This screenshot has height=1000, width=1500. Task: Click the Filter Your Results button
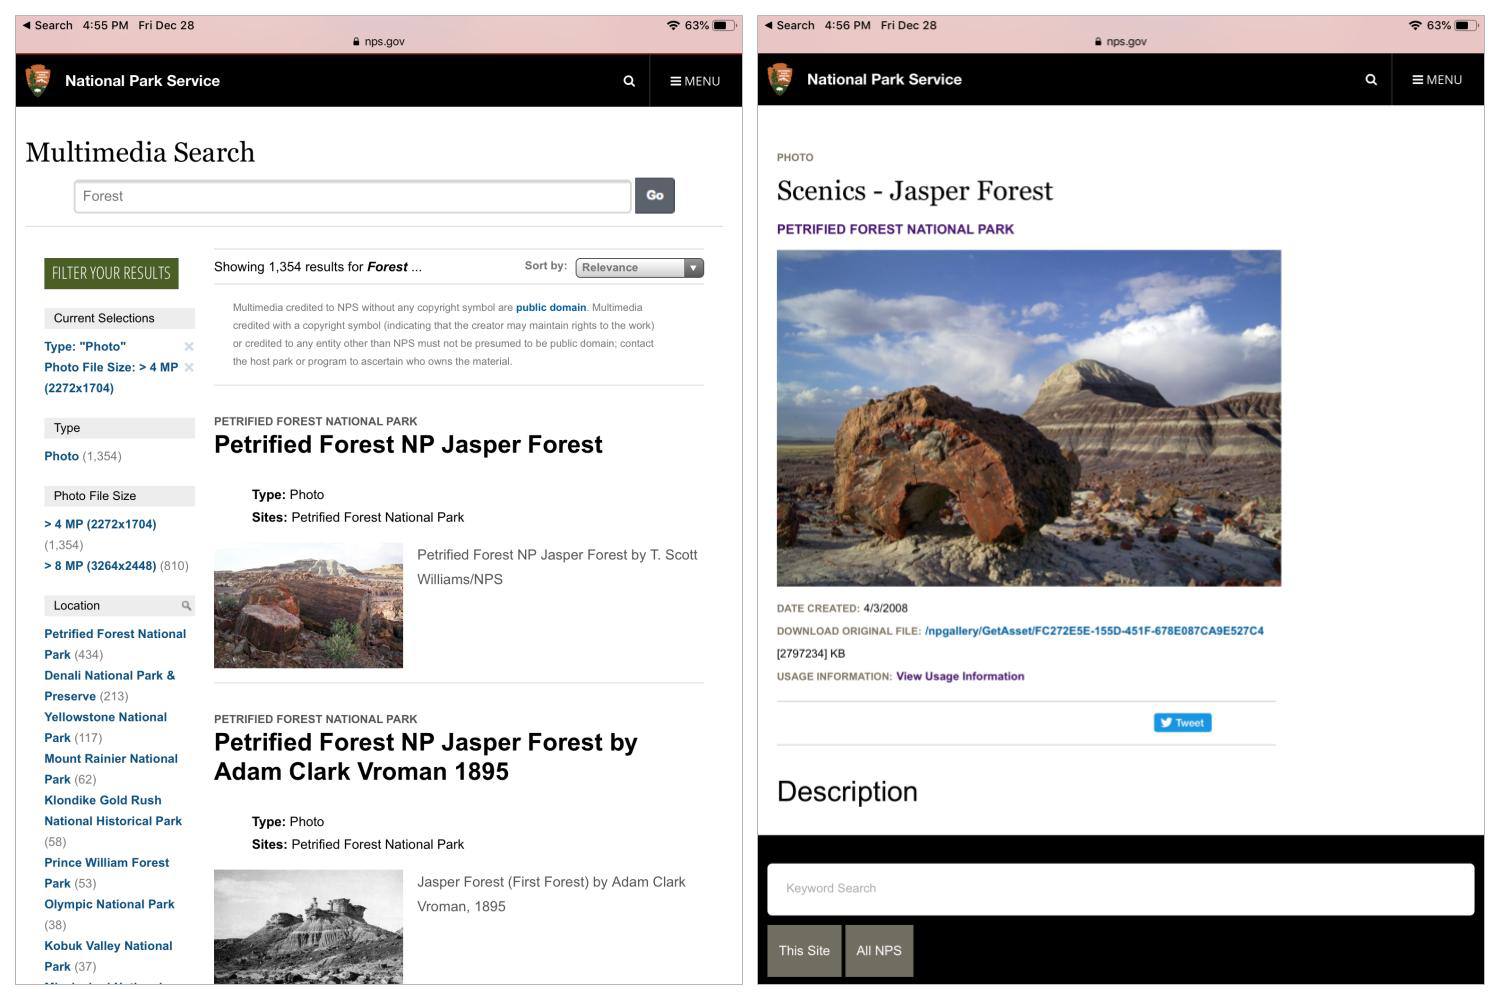[x=111, y=273]
